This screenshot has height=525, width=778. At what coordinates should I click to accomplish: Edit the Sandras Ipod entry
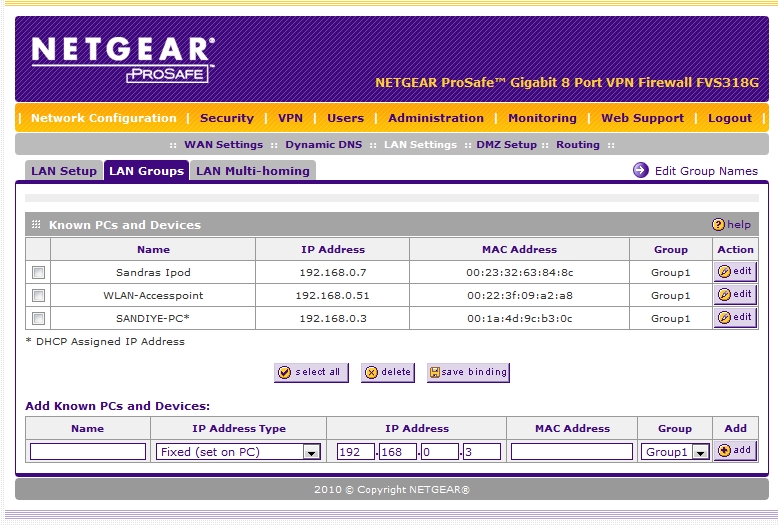(x=735, y=272)
